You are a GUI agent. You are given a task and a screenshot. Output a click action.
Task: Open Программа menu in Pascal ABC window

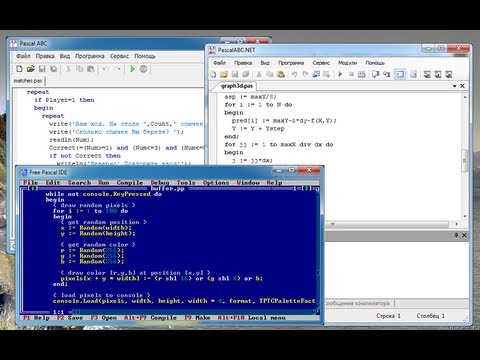click(90, 56)
